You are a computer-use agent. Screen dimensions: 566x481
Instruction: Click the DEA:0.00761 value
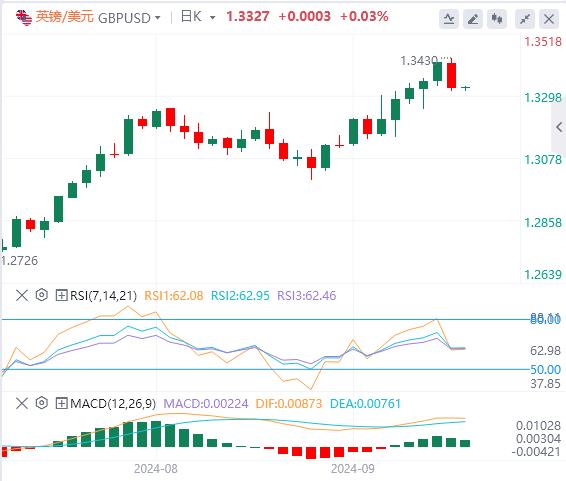(x=365, y=403)
